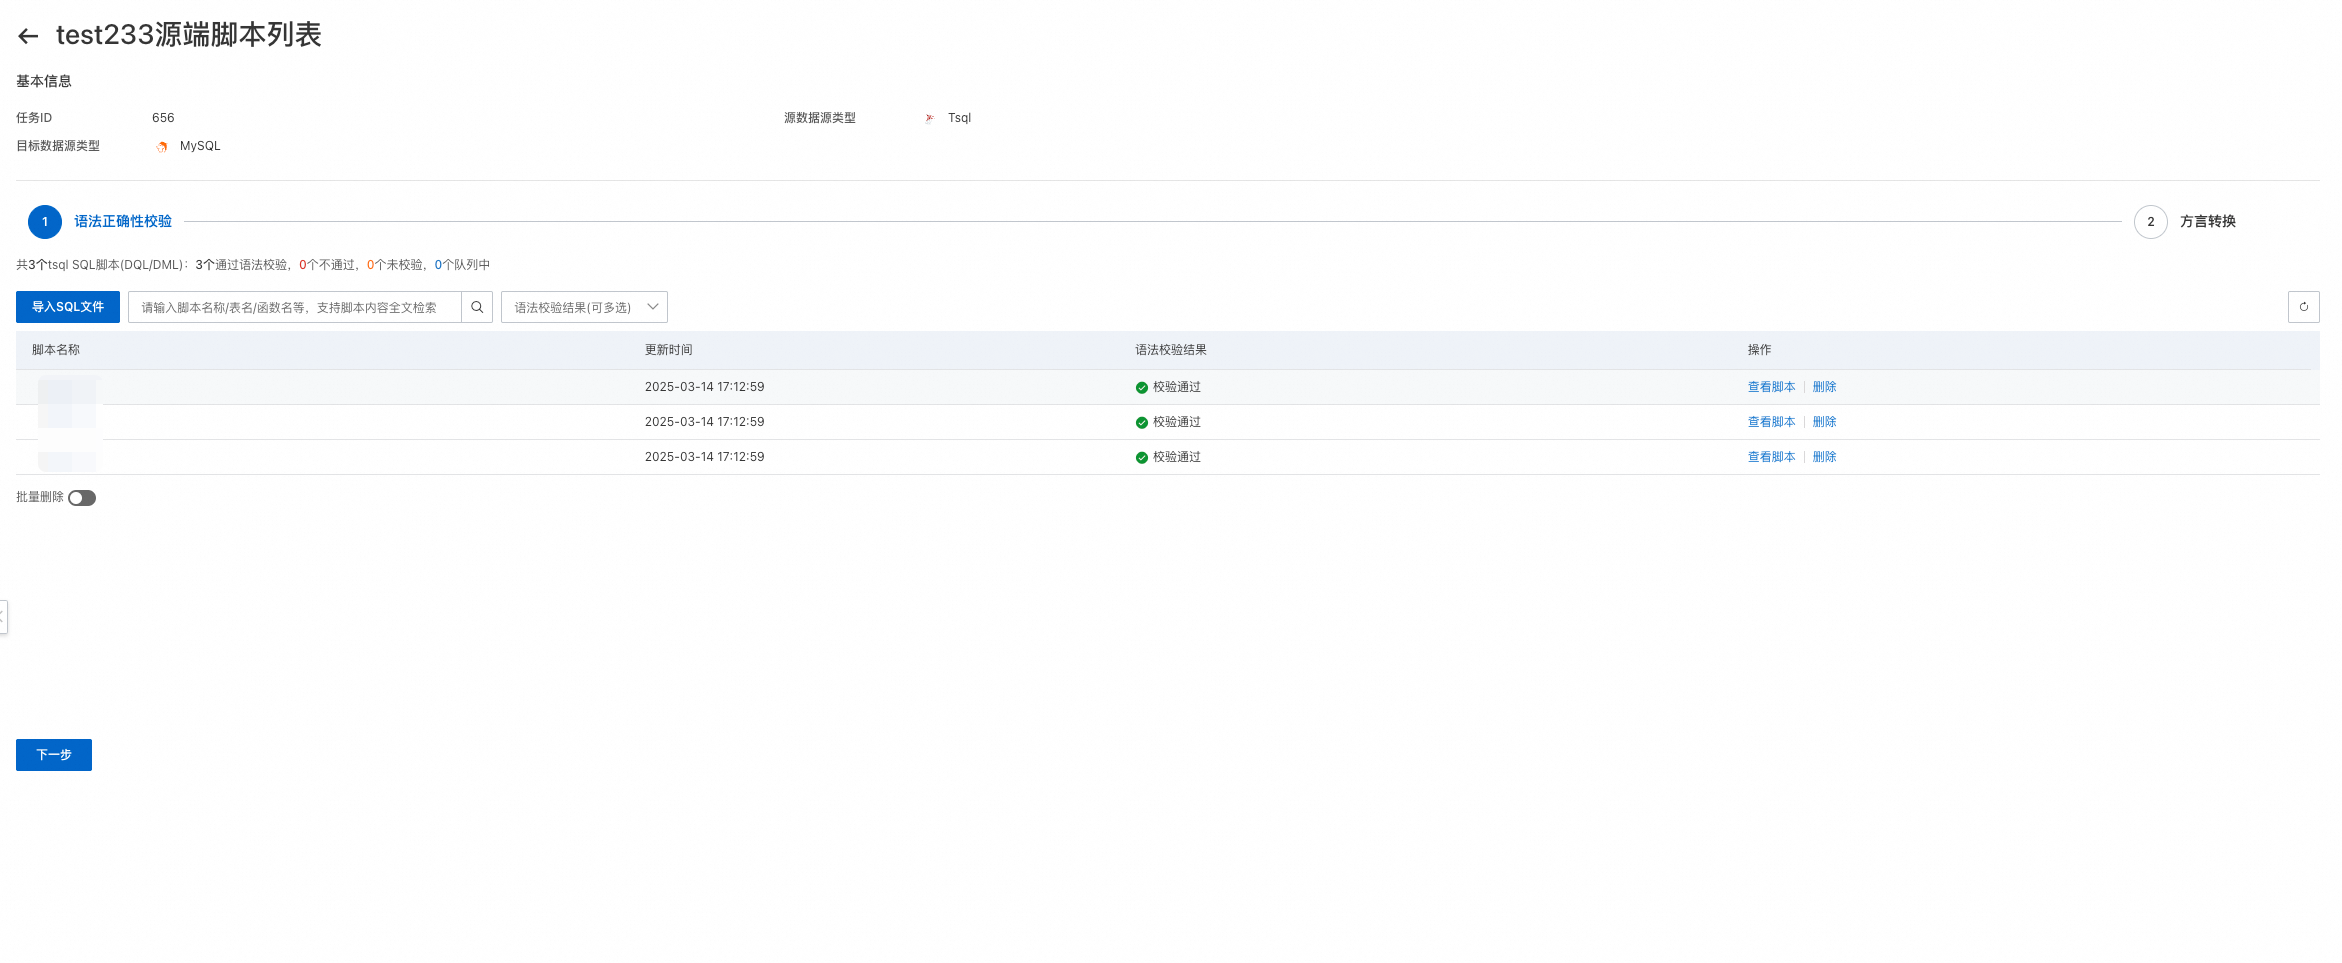Click the 下一步 button
This screenshot has height=963, width=2342.
point(54,755)
